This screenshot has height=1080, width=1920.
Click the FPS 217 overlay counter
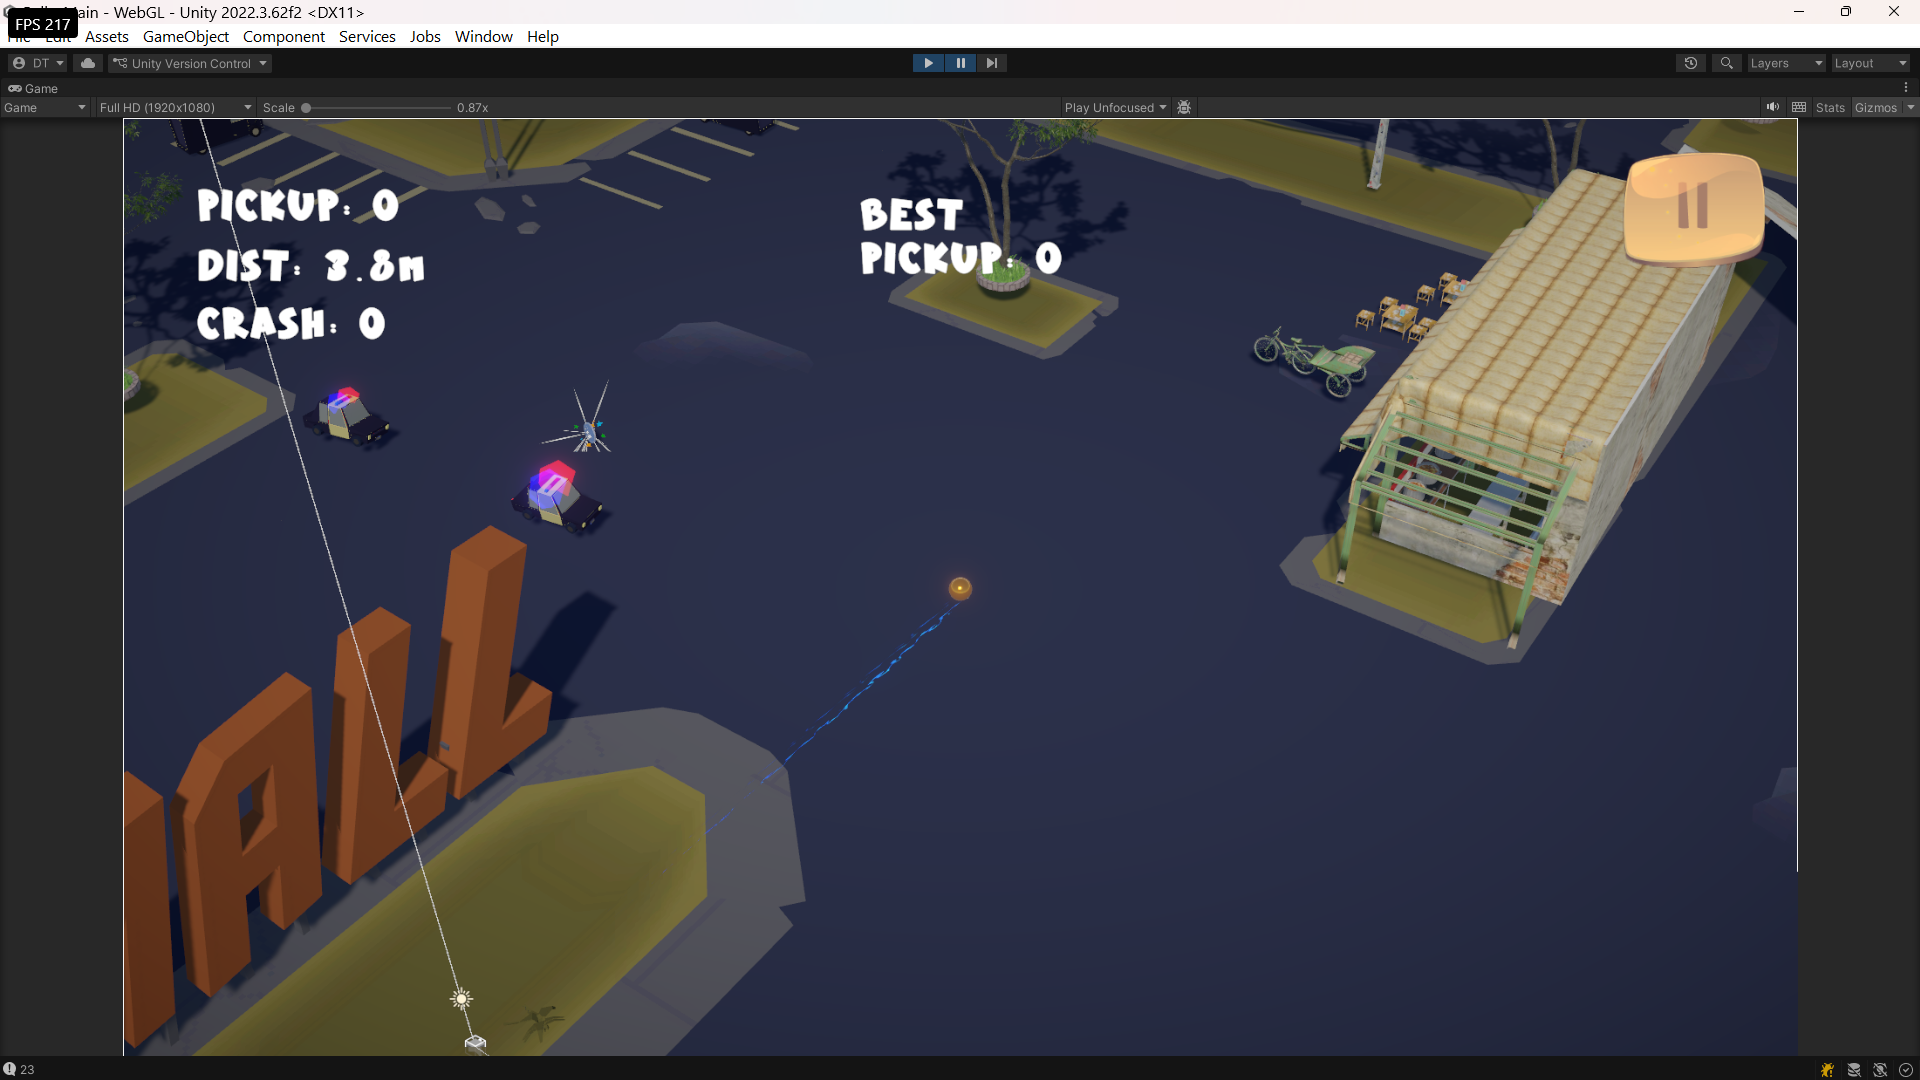point(43,24)
